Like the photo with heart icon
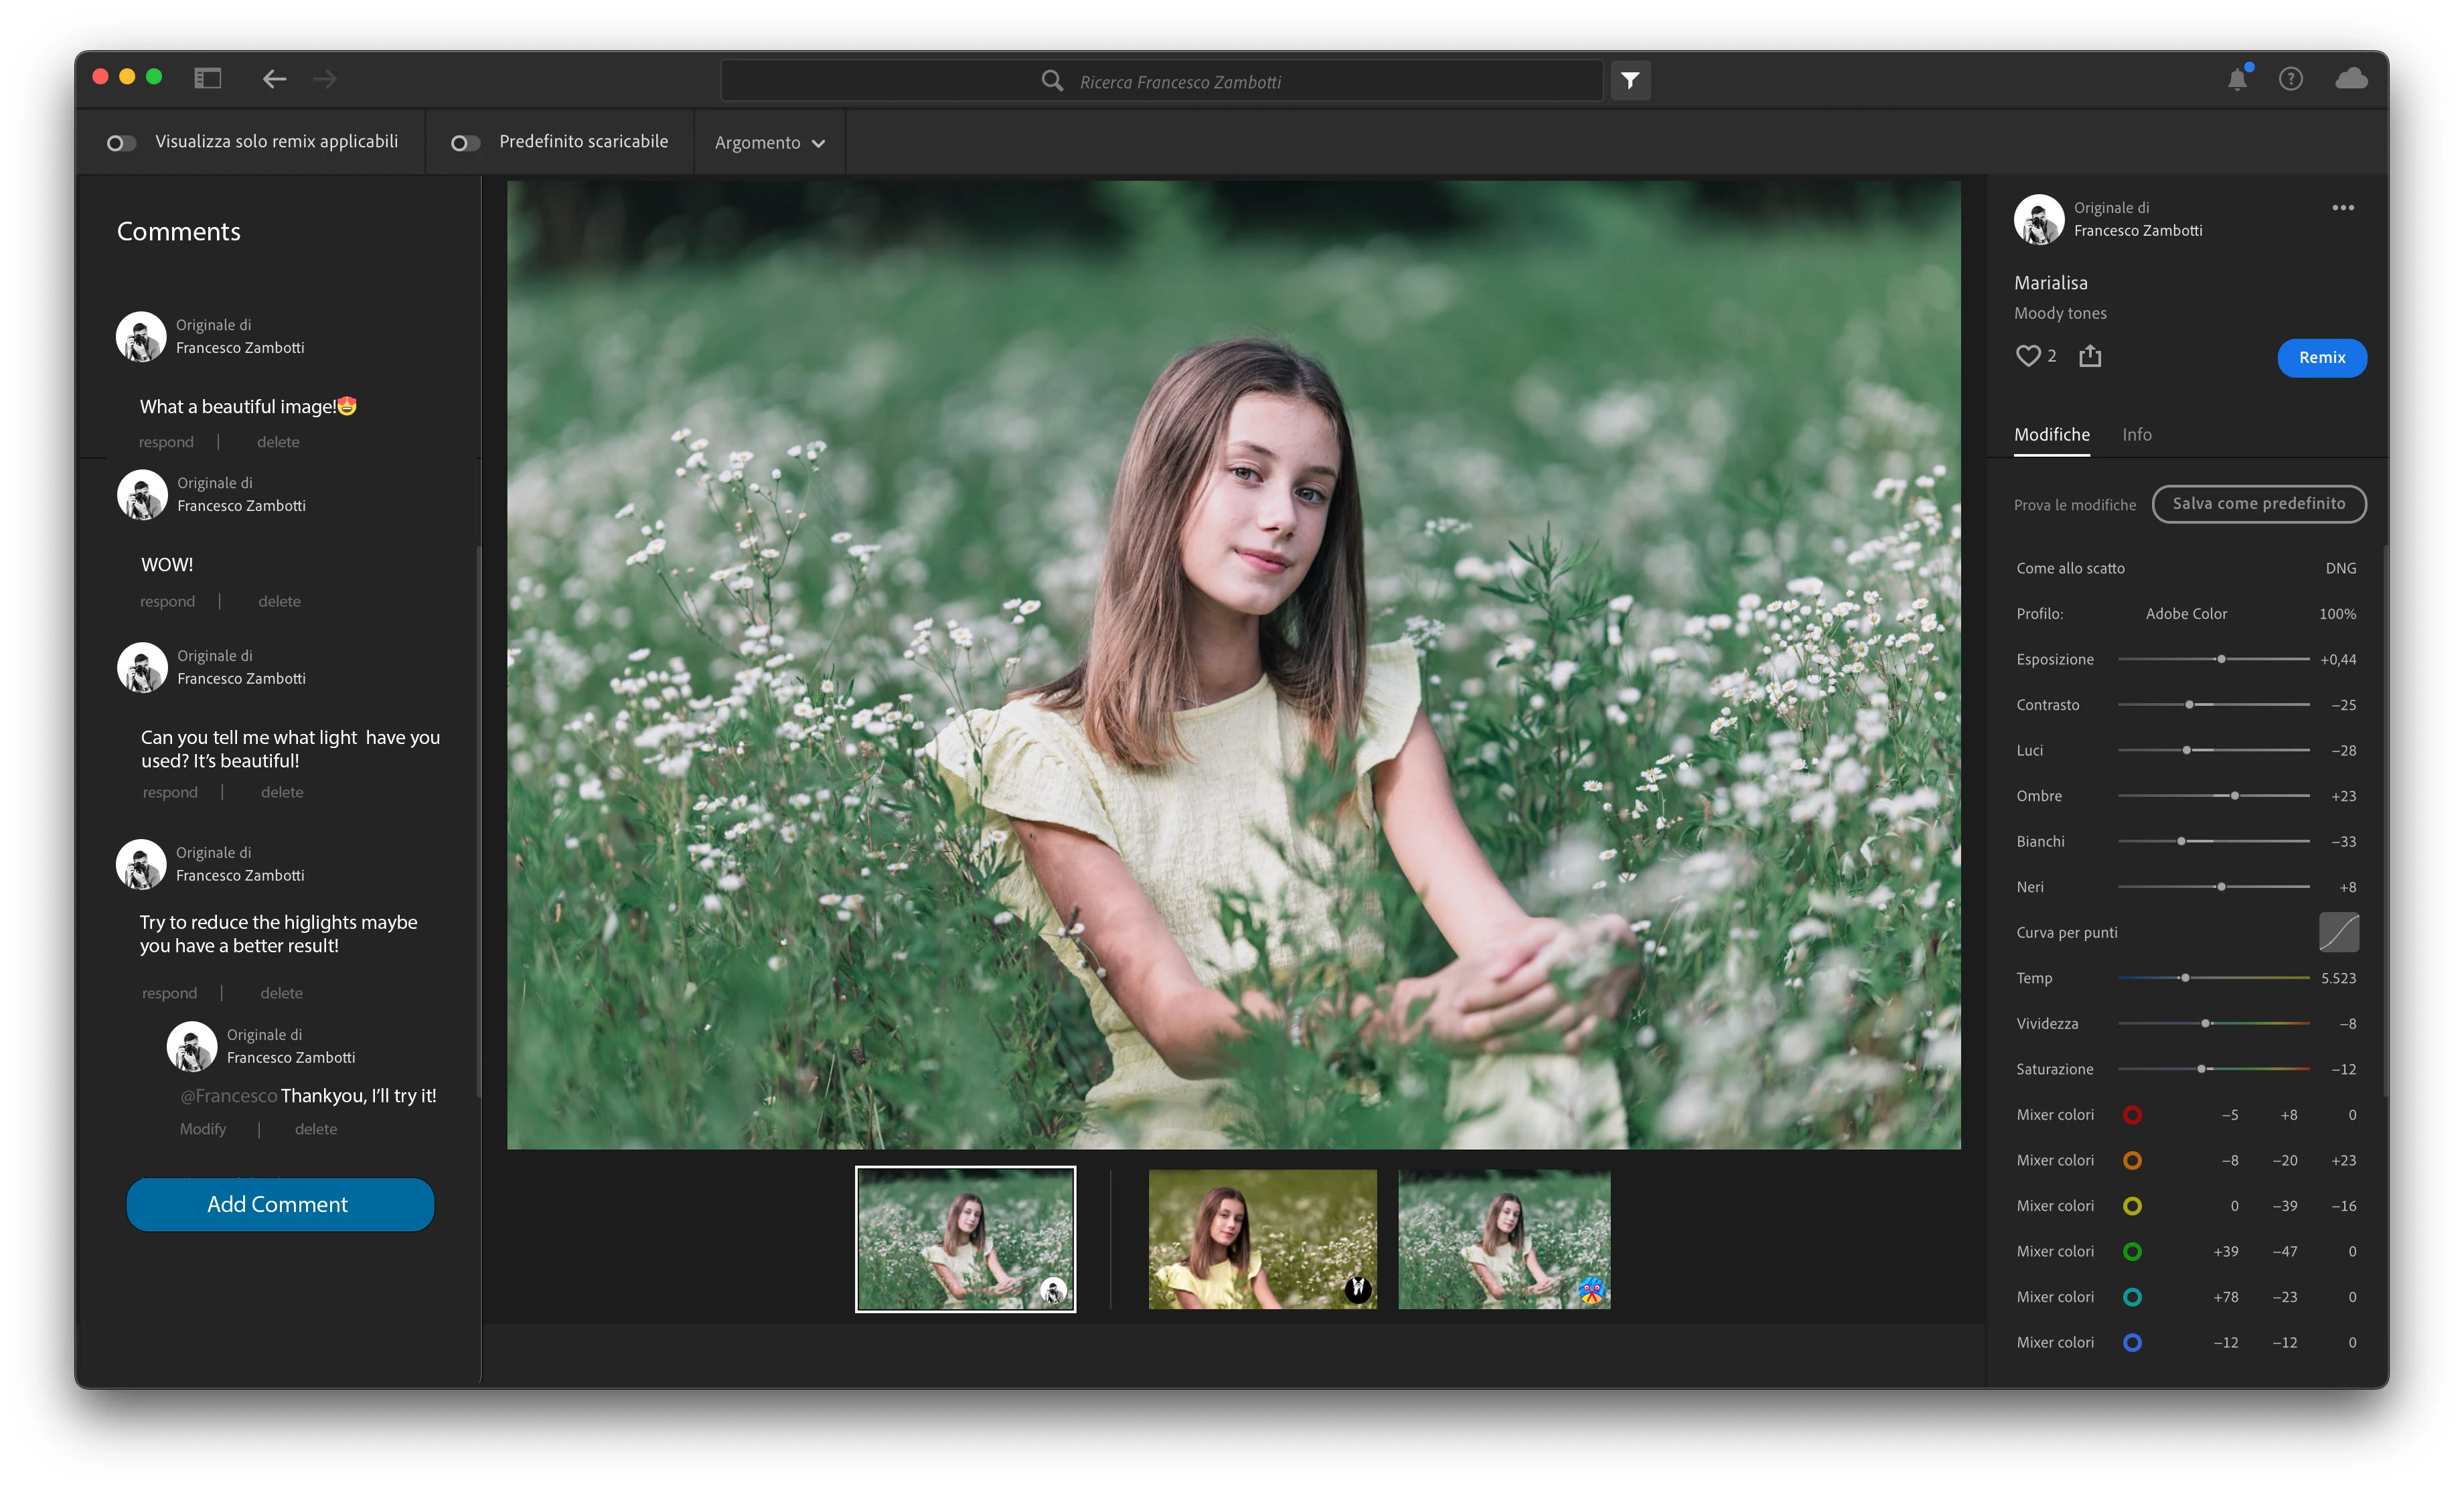This screenshot has width=2464, height=1488. coord(2027,356)
